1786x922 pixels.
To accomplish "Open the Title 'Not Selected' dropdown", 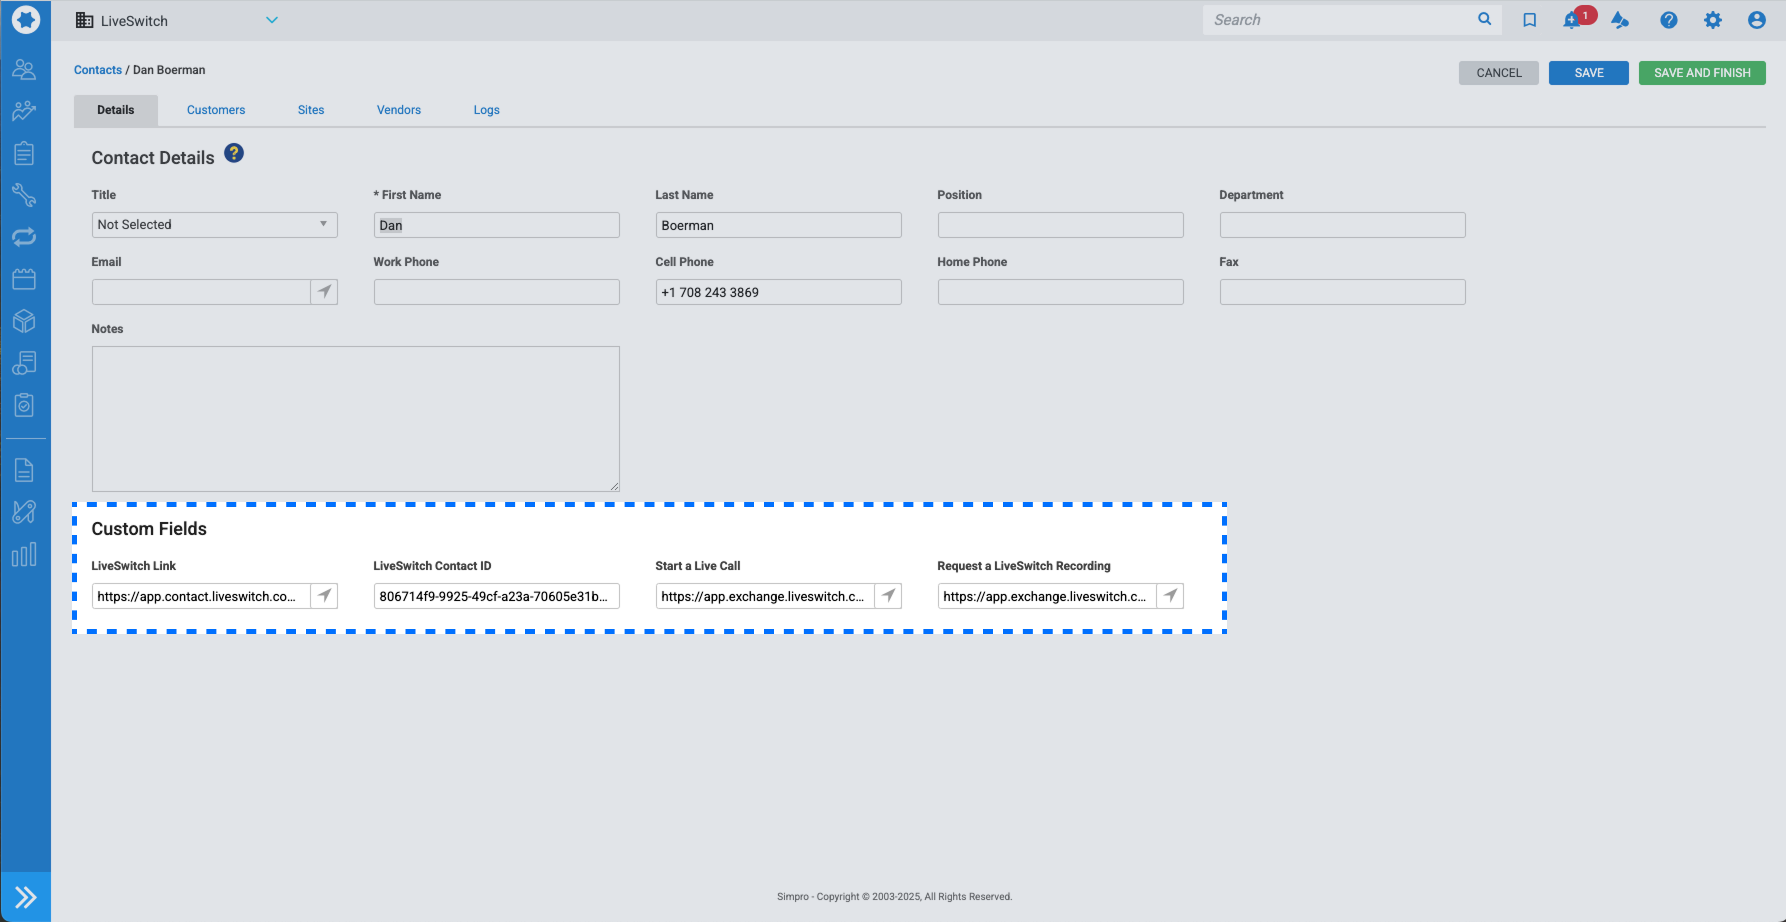I will 214,225.
